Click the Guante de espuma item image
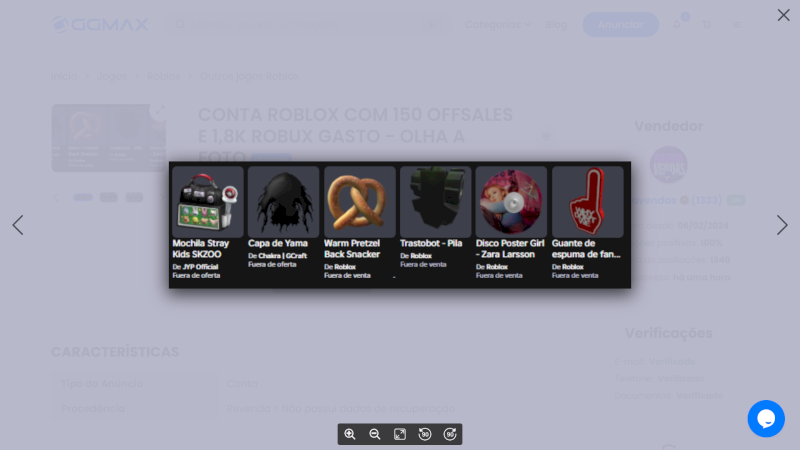Image resolution: width=800 pixels, height=450 pixels. (x=587, y=202)
